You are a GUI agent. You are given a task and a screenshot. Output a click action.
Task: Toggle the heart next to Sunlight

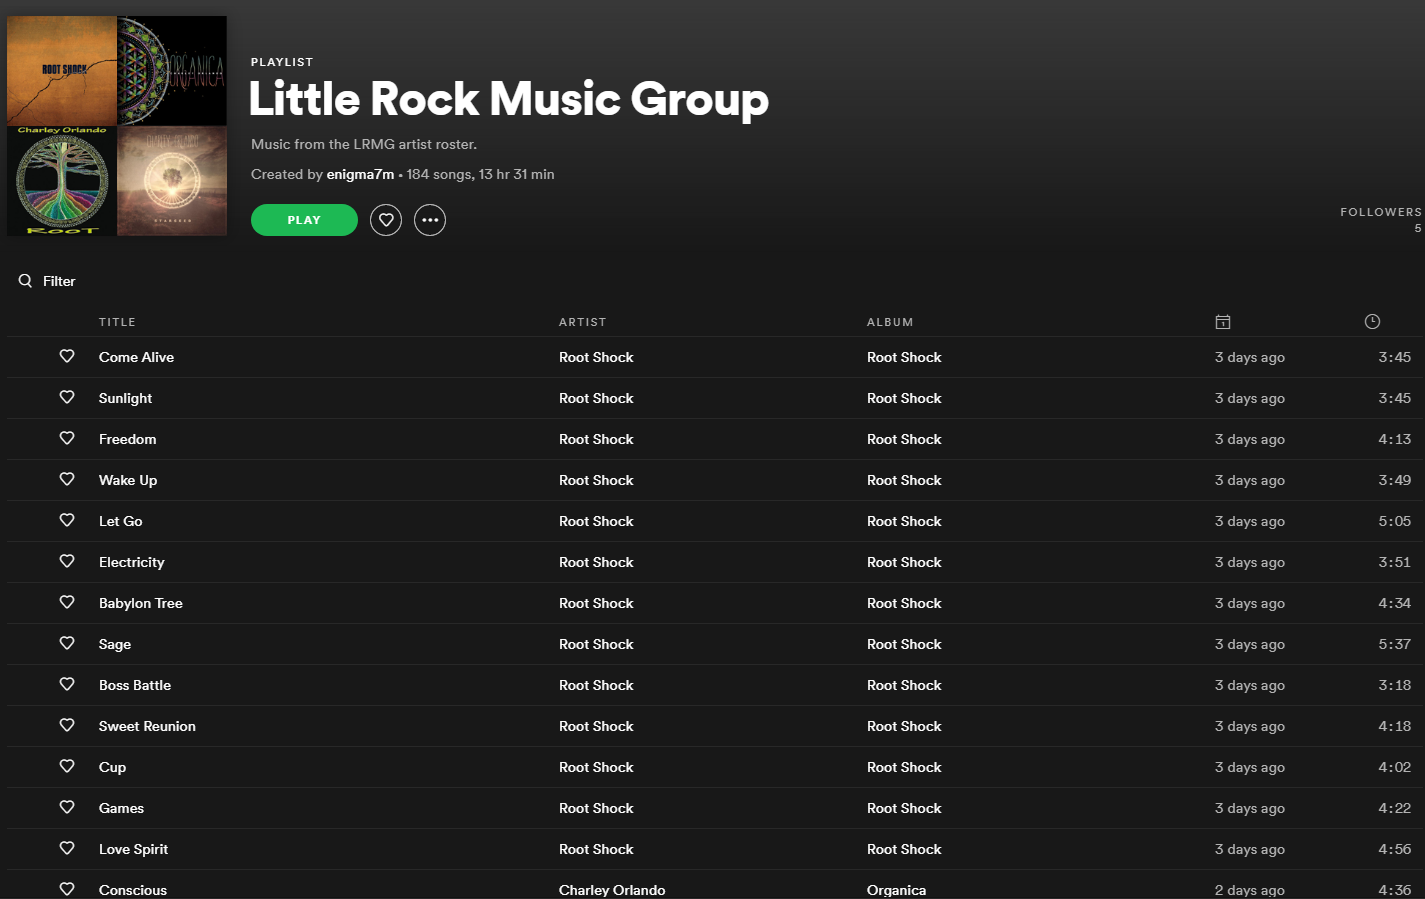click(67, 397)
